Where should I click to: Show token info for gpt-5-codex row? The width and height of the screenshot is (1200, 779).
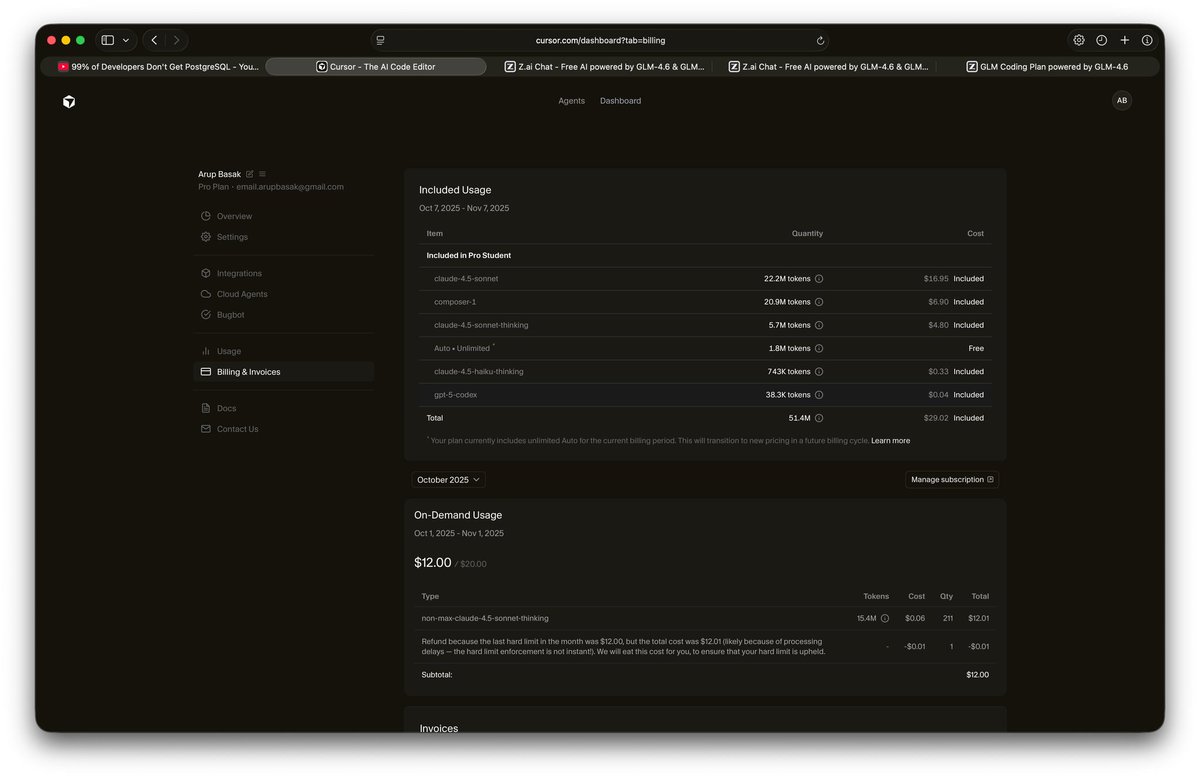[x=819, y=395]
